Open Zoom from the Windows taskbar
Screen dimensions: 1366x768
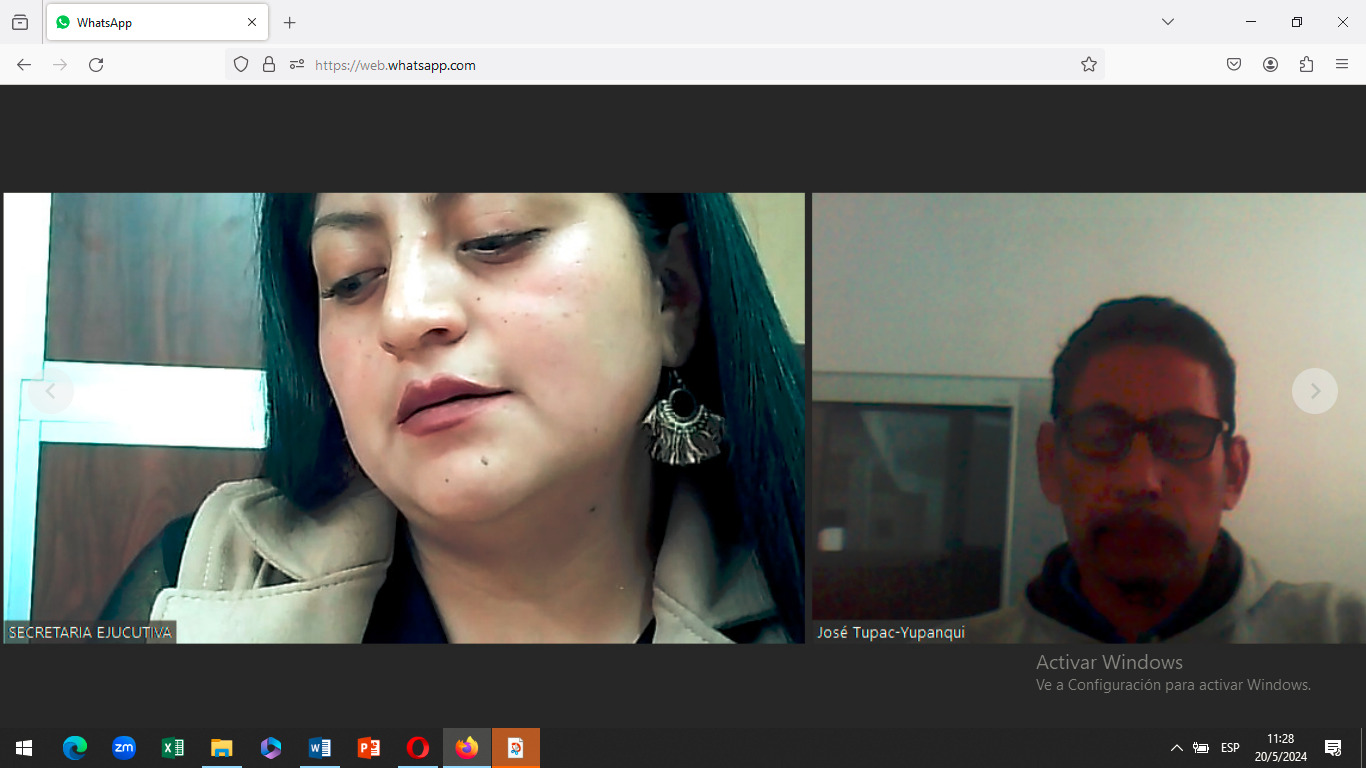[x=124, y=748]
